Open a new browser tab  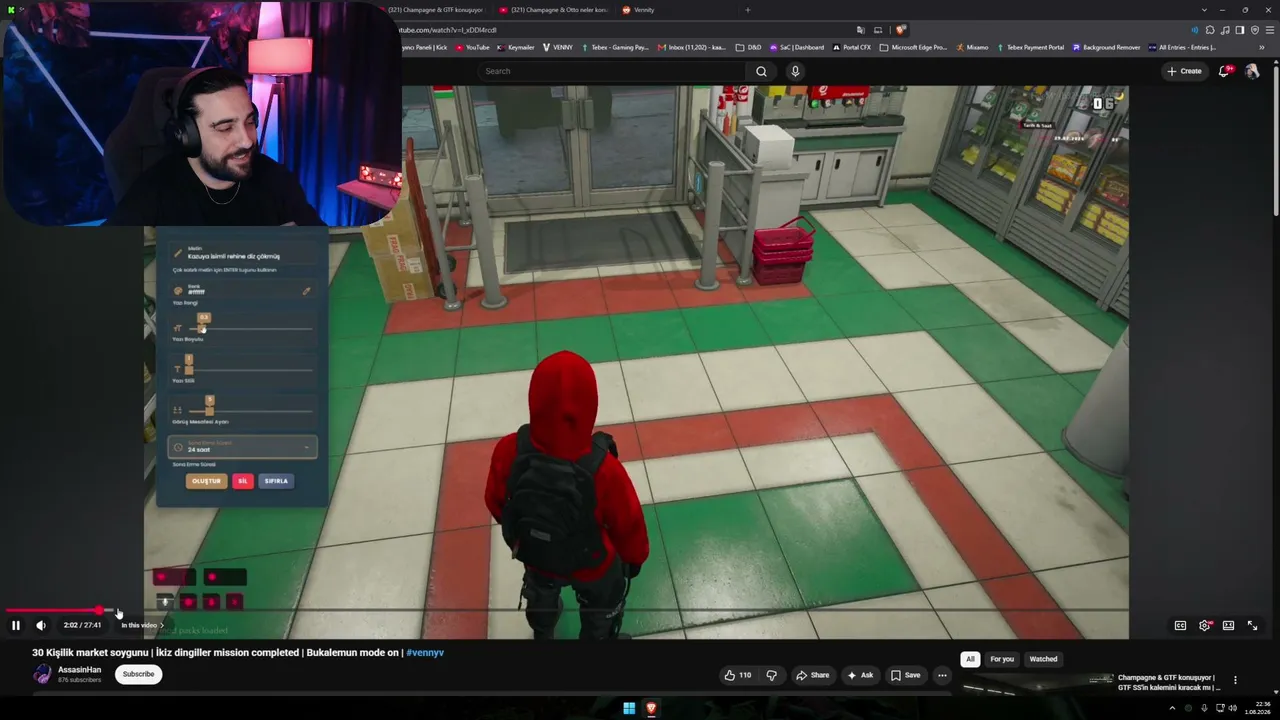click(x=747, y=10)
